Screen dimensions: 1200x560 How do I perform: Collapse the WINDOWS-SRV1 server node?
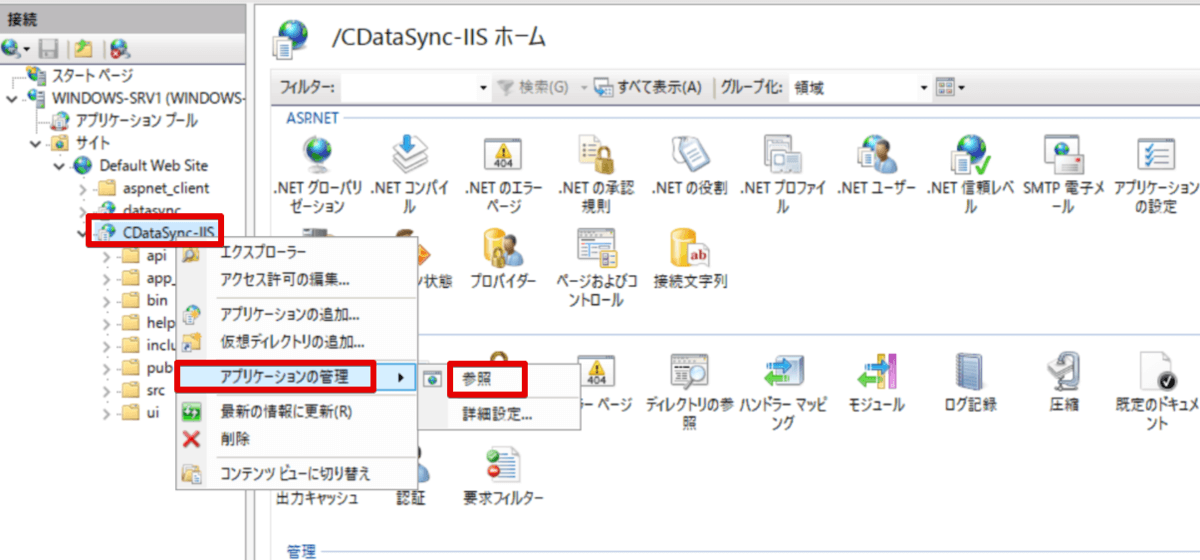coord(12,98)
